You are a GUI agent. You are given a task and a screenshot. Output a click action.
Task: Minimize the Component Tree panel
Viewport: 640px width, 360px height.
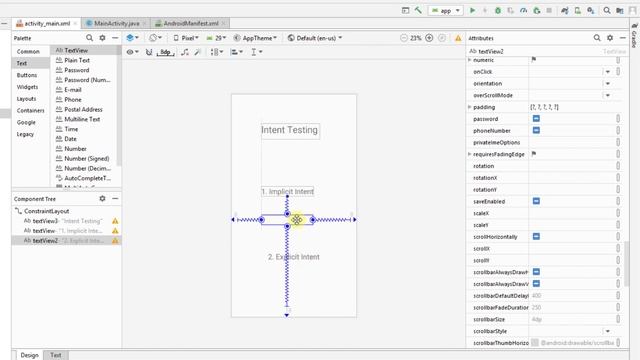click(x=115, y=198)
